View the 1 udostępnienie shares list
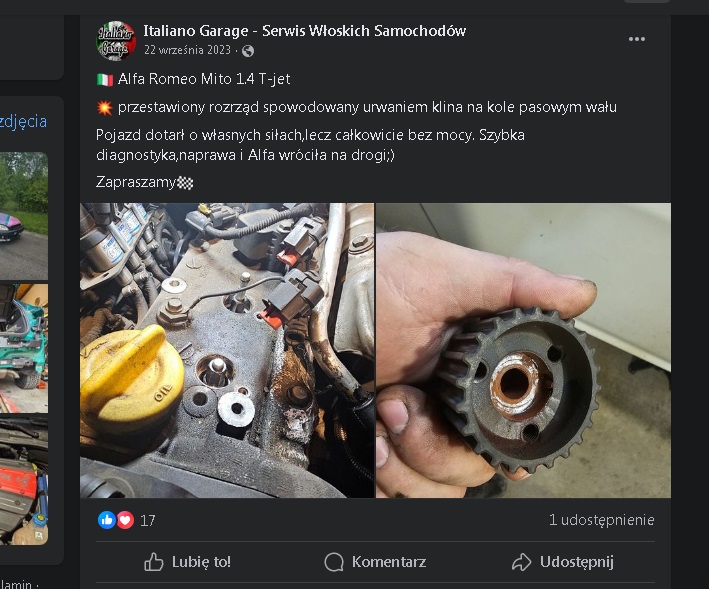The height and width of the screenshot is (589, 709). coord(601,520)
